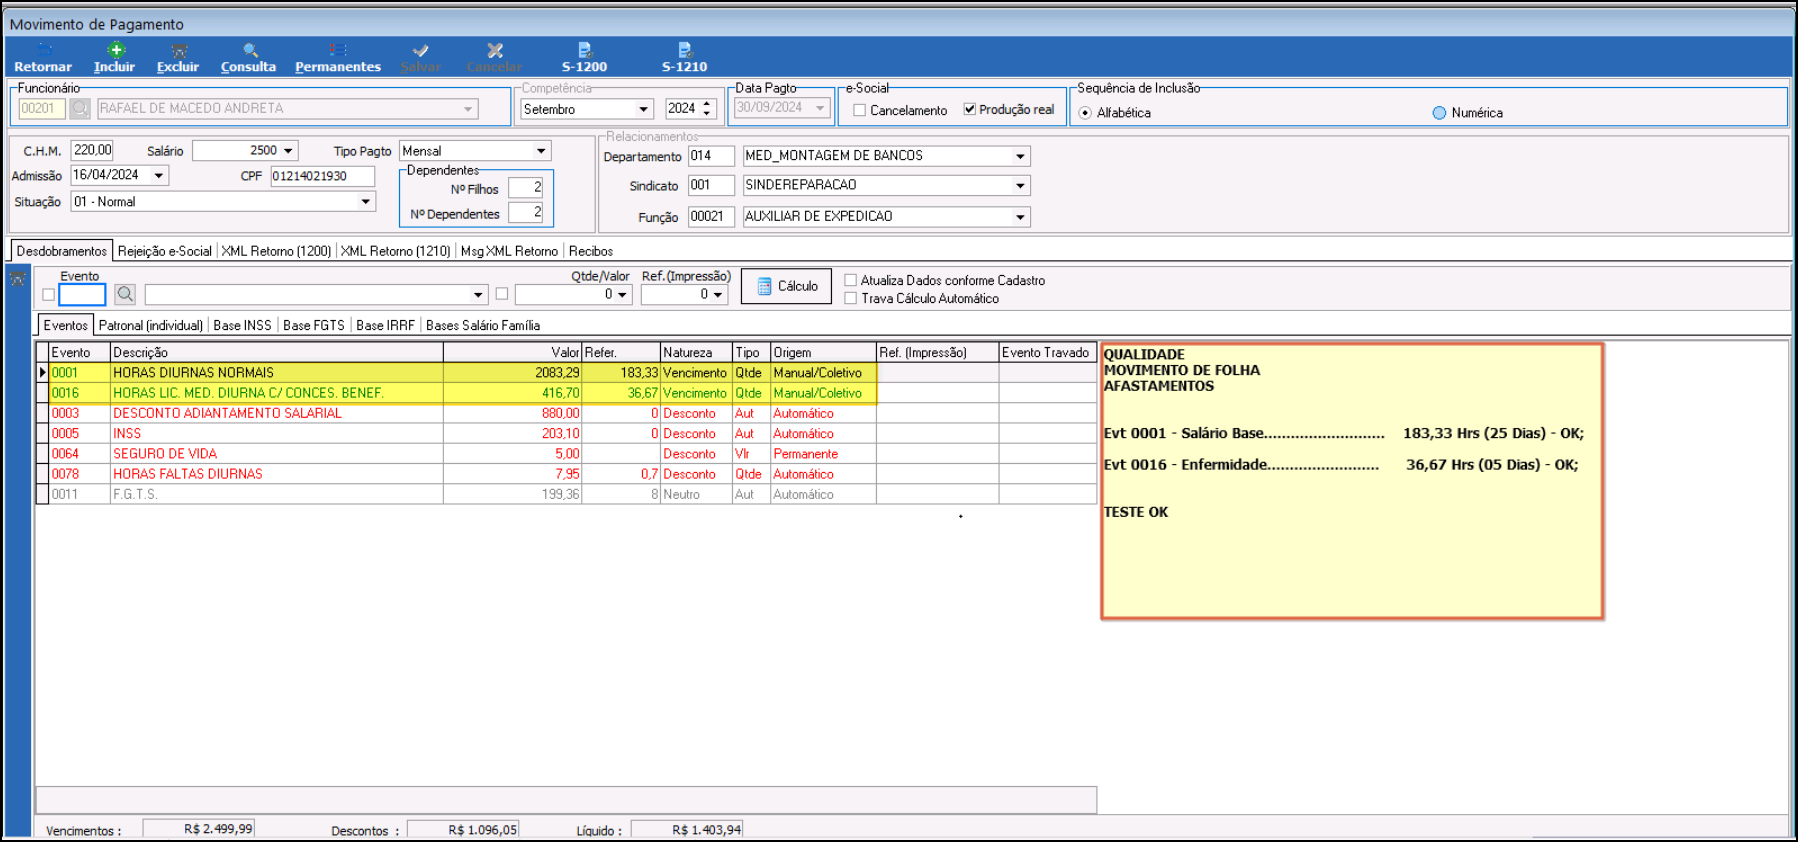The width and height of the screenshot is (1798, 842).
Task: Click the Evento code input field
Action: click(82, 294)
